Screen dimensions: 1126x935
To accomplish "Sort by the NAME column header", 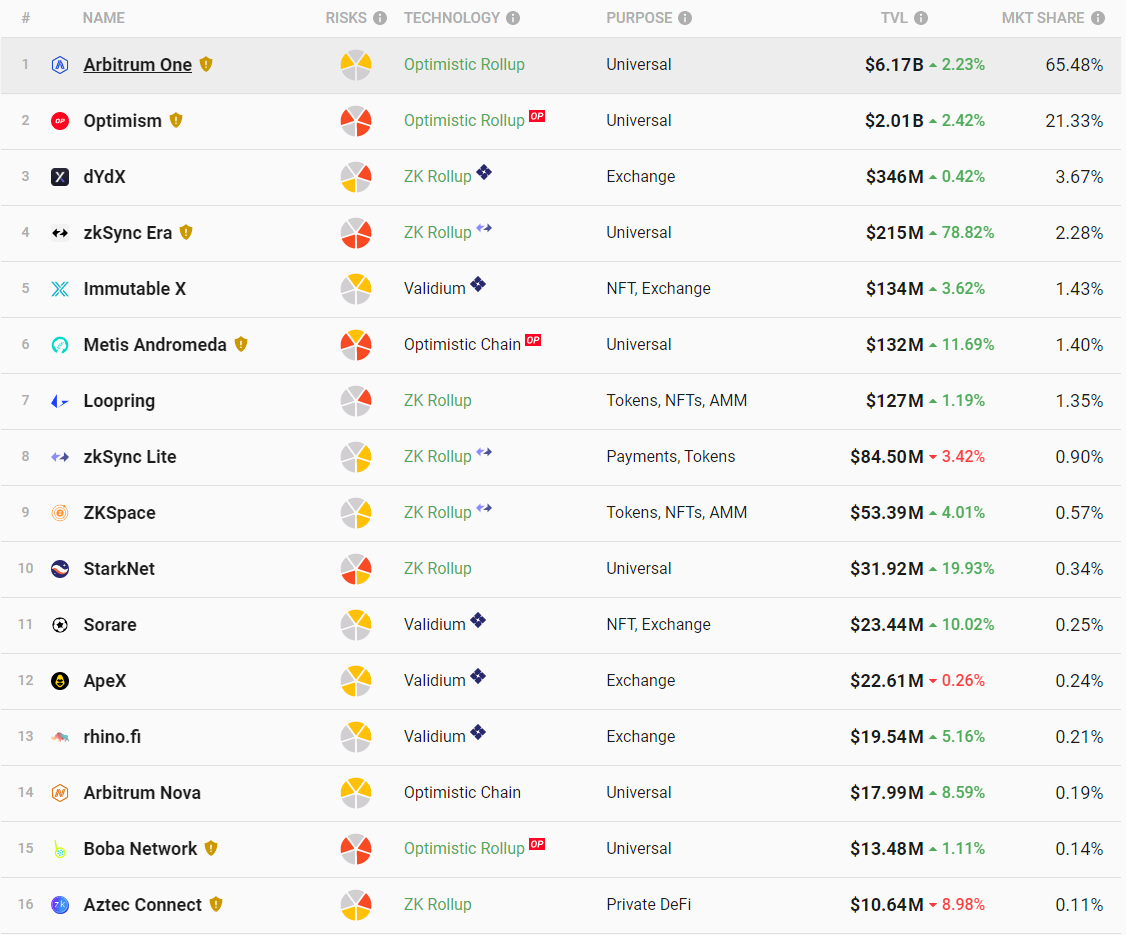I will pos(103,18).
